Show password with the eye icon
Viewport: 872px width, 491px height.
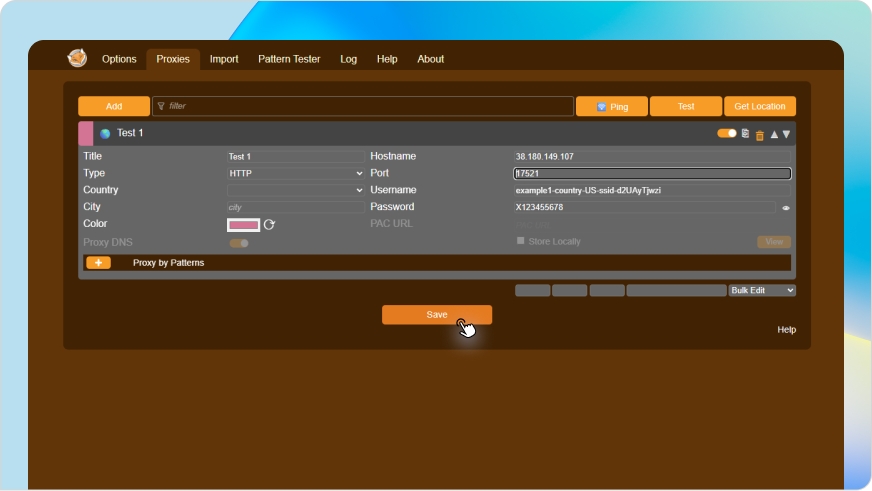786,208
